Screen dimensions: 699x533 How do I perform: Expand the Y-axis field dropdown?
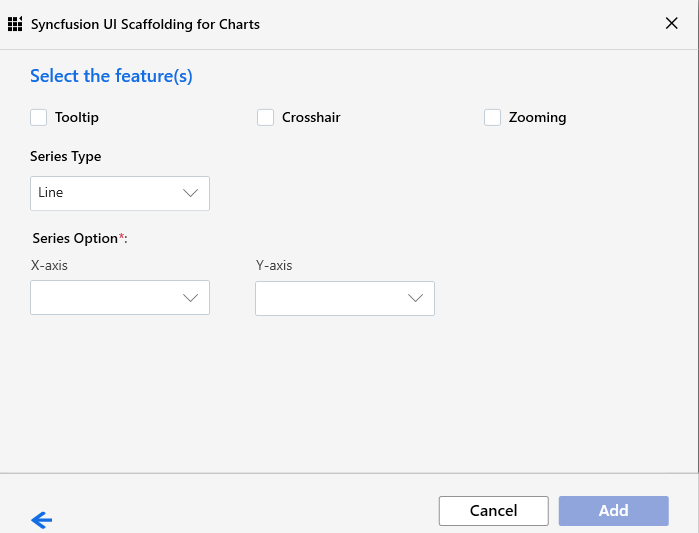345,299
